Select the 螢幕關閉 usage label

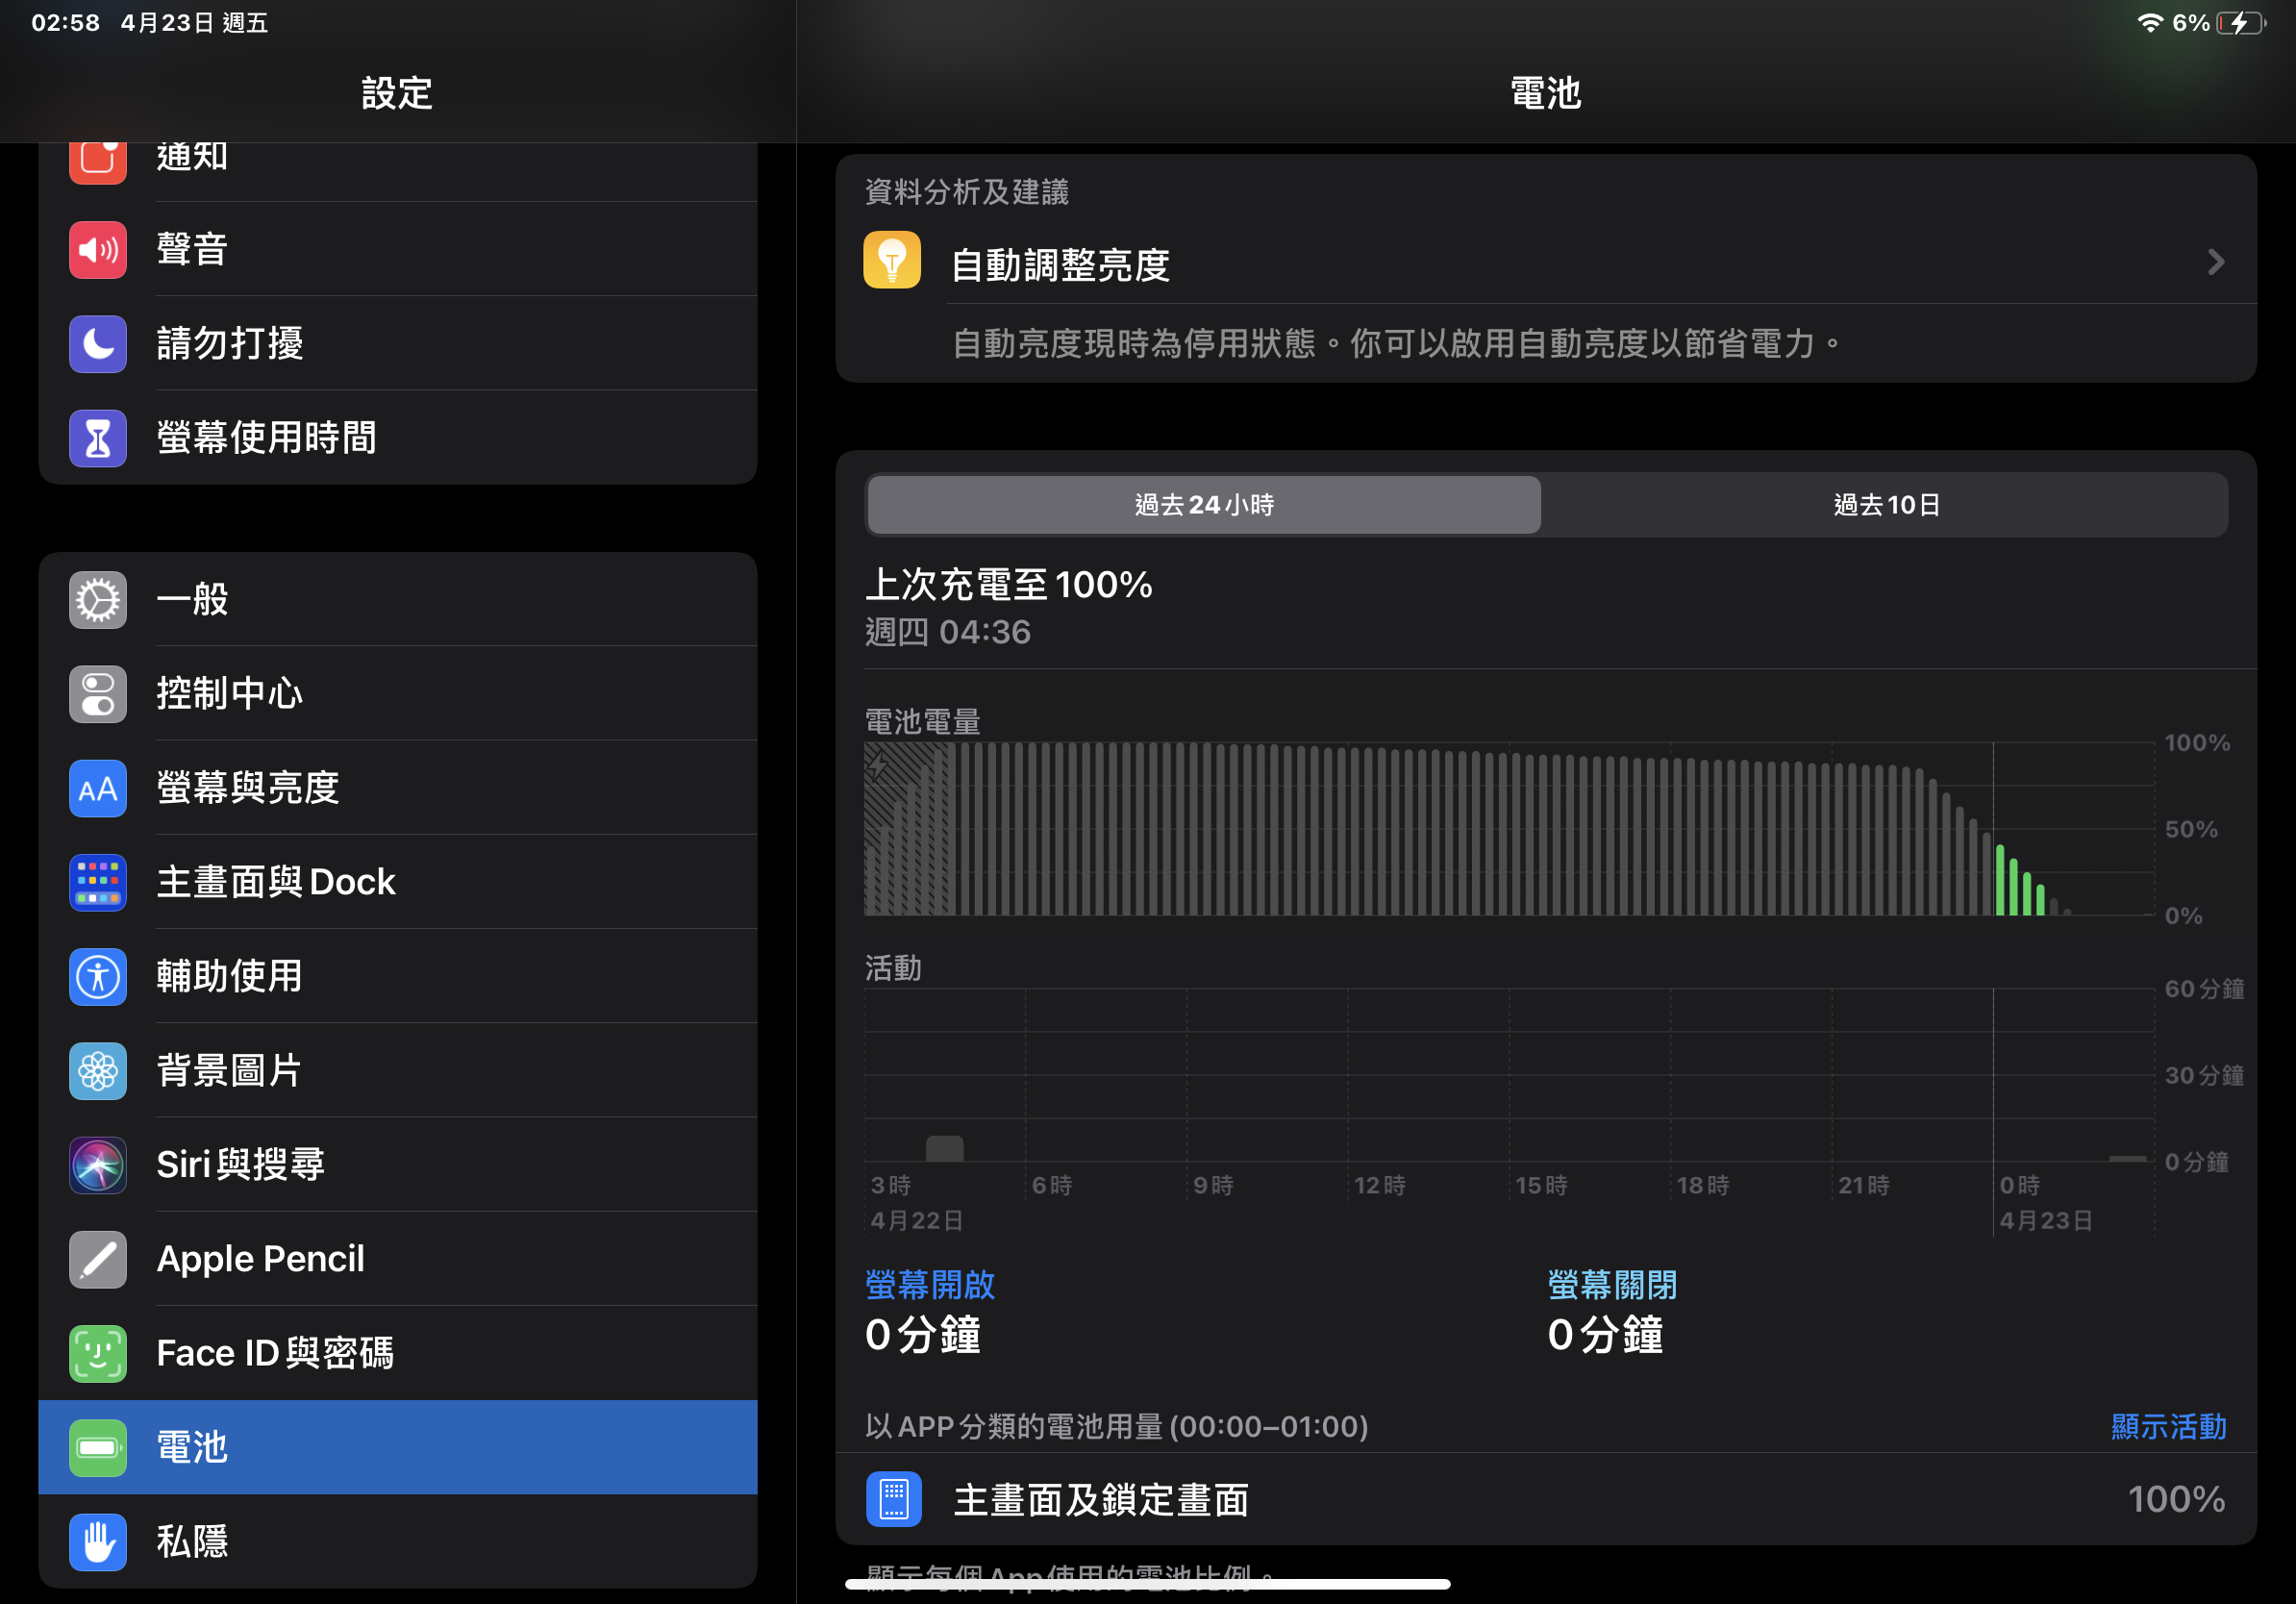[x=1611, y=1285]
